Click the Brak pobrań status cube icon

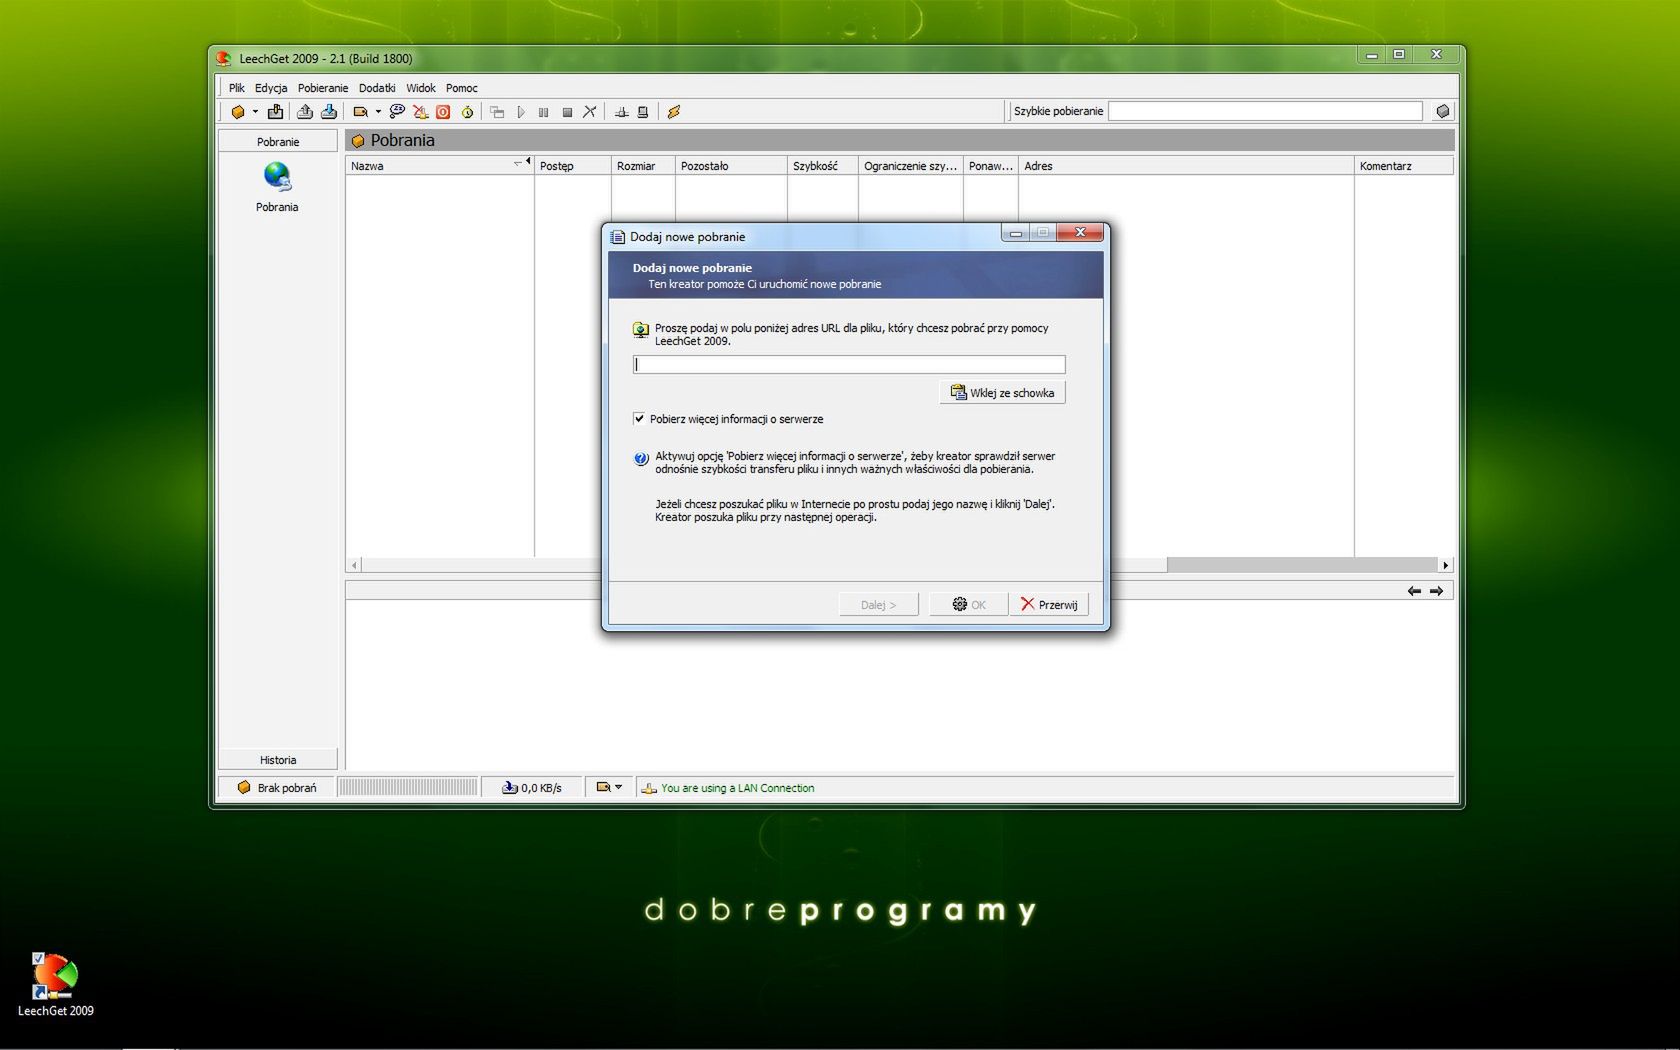pyautogui.click(x=243, y=788)
